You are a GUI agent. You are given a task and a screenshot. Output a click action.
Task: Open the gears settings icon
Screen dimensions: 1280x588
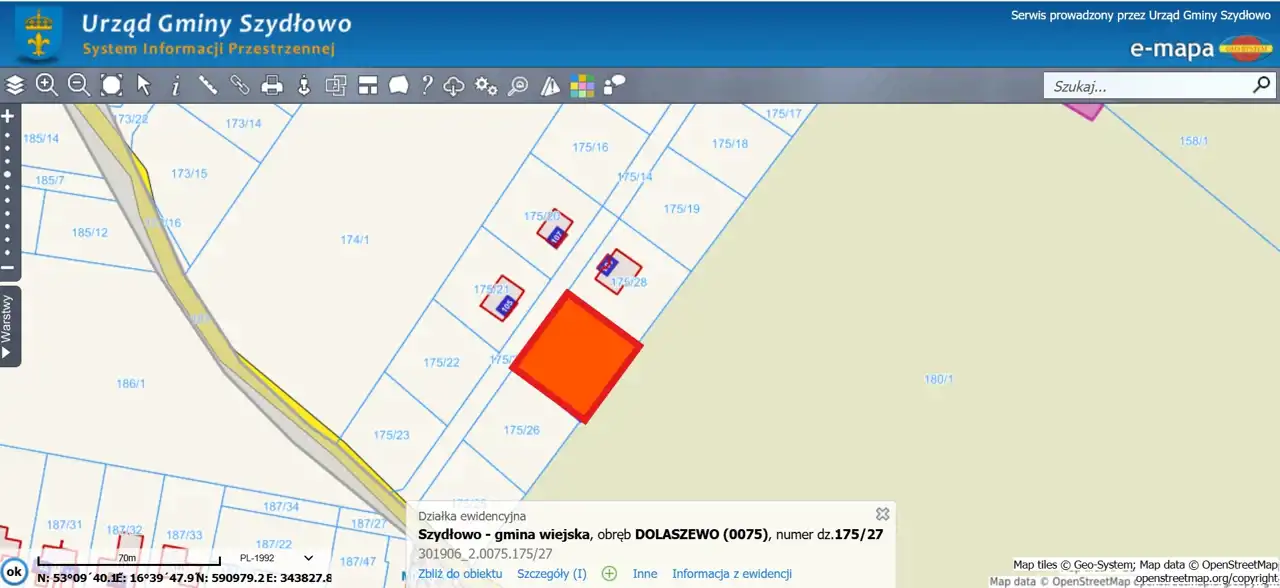tap(486, 85)
